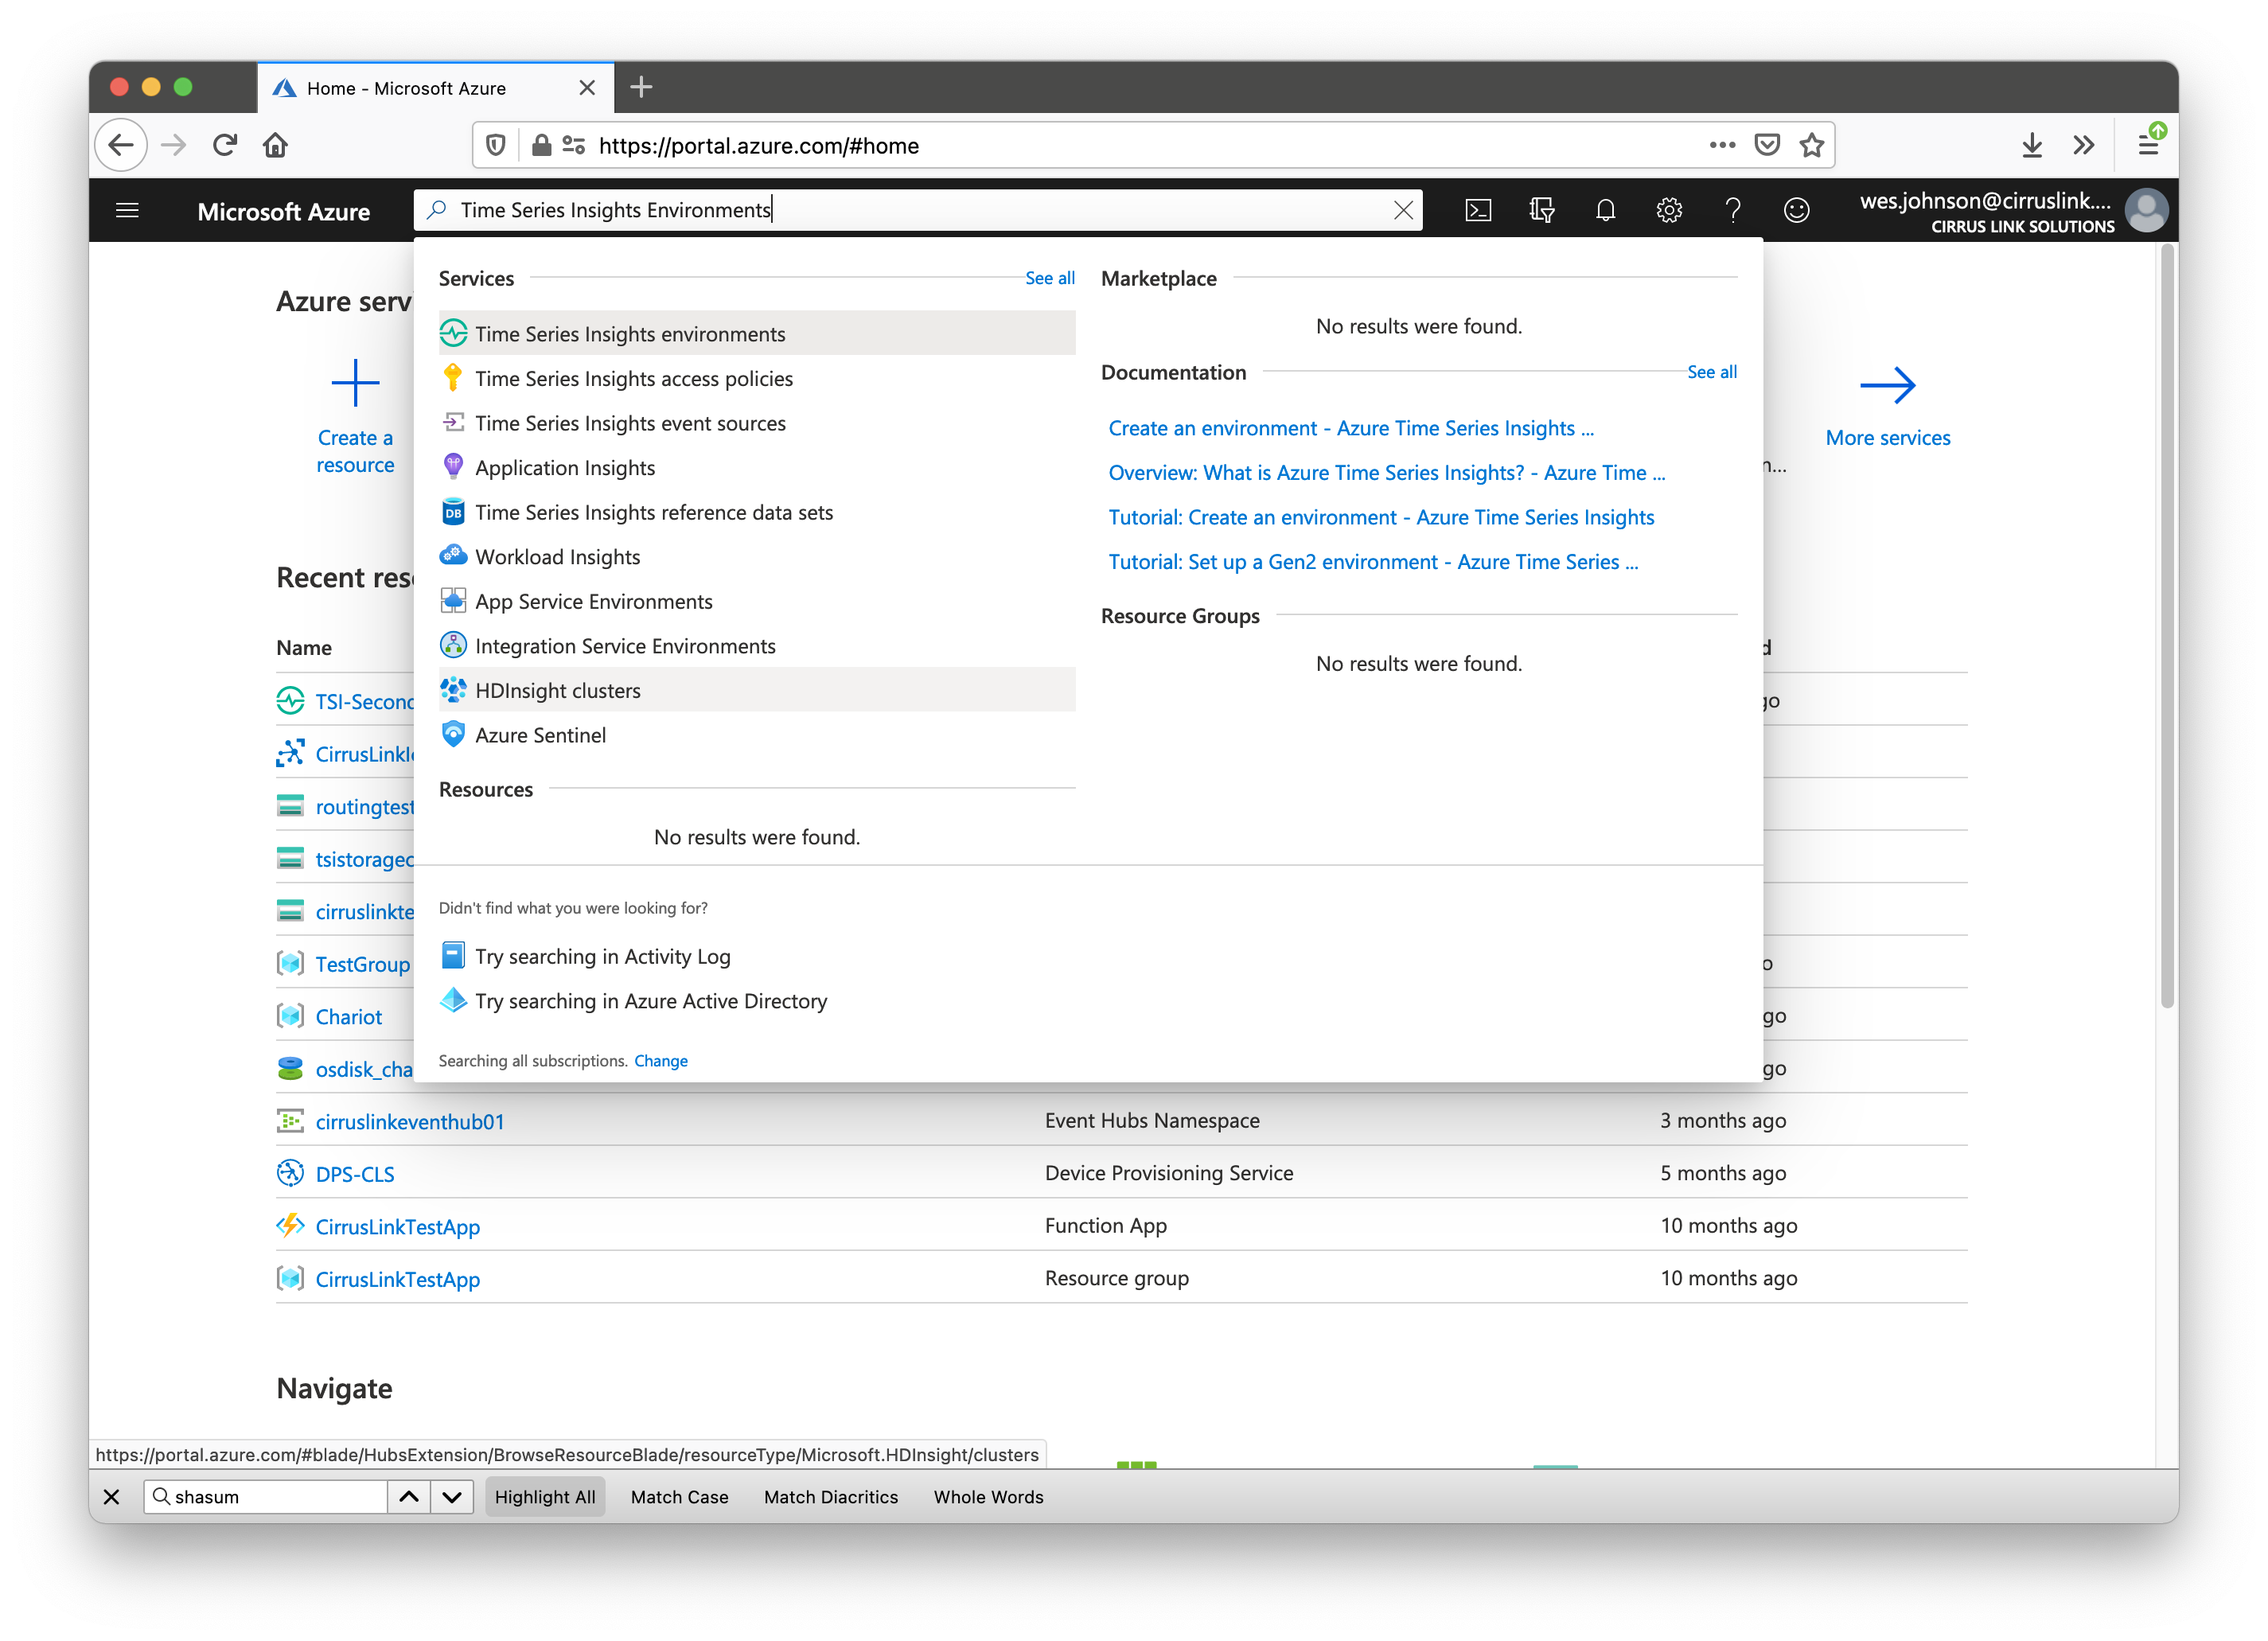This screenshot has width=2268, height=1641.
Task: Click Create a resource plus icon
Action: (x=355, y=383)
